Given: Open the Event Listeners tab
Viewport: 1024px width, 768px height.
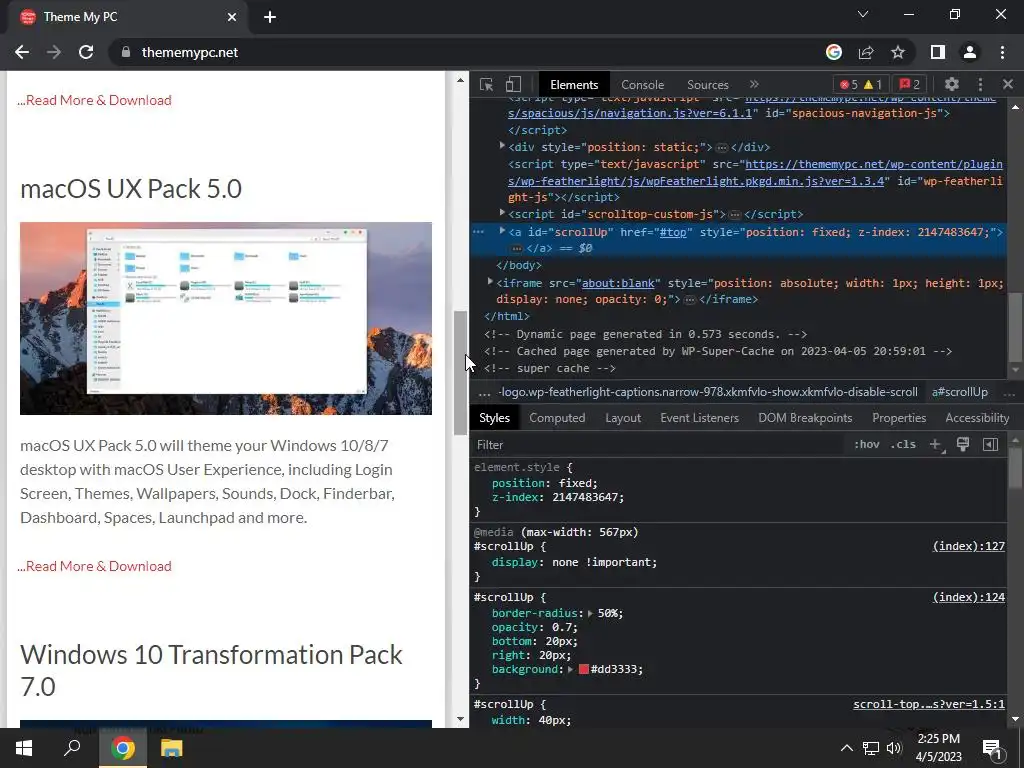Looking at the screenshot, I should [699, 418].
